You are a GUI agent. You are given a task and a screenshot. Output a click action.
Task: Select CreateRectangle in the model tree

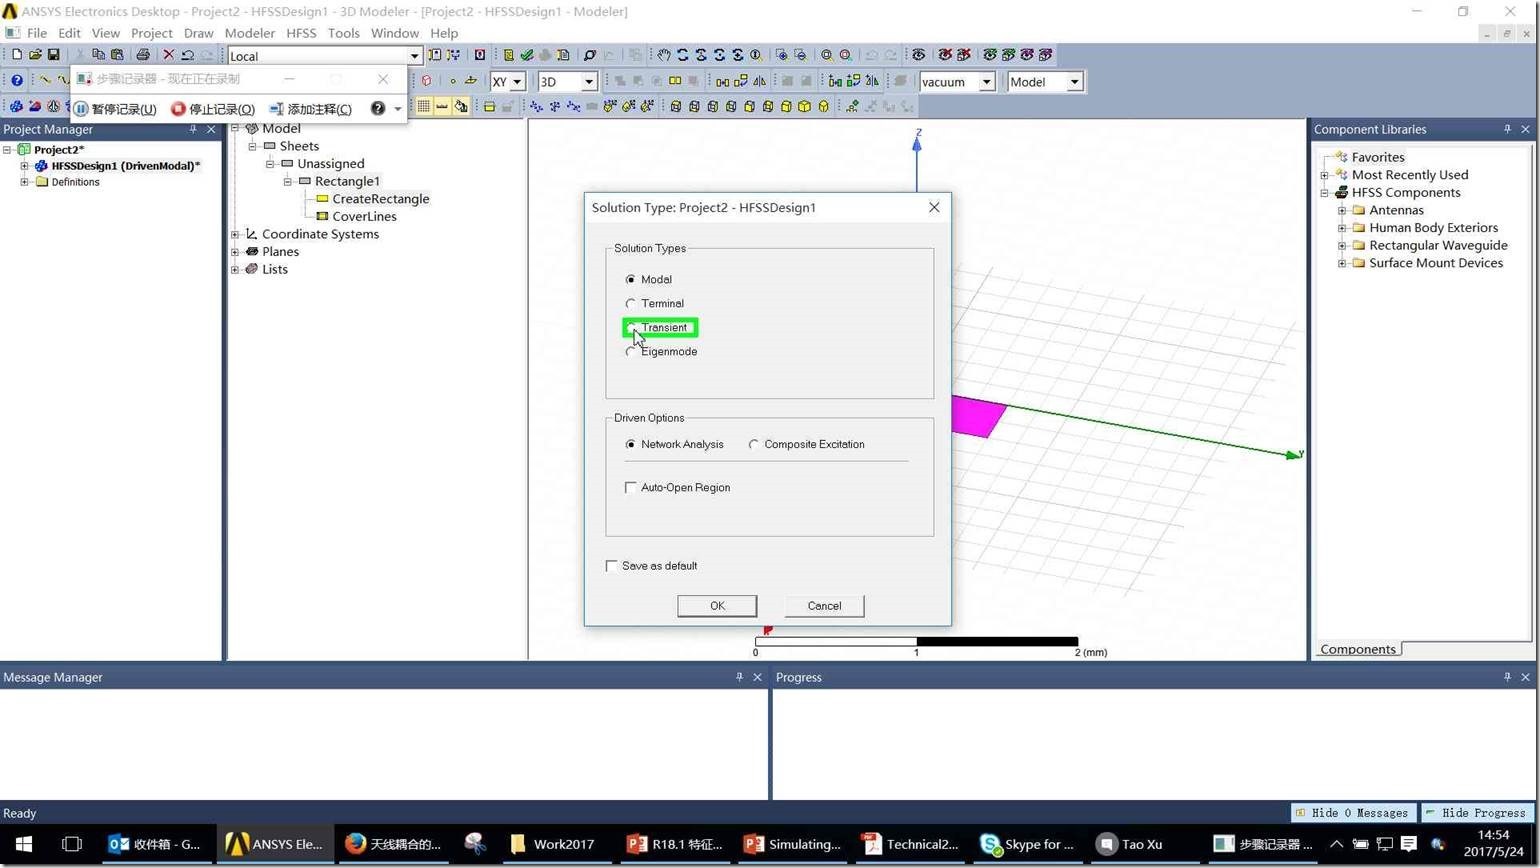380,199
